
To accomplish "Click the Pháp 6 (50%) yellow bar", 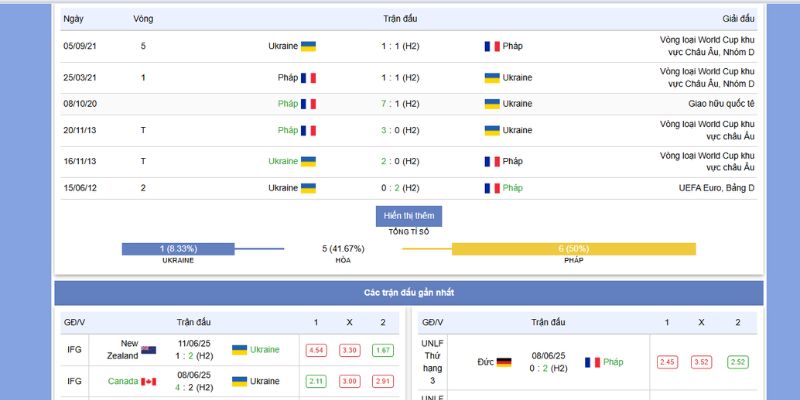I will [x=573, y=248].
